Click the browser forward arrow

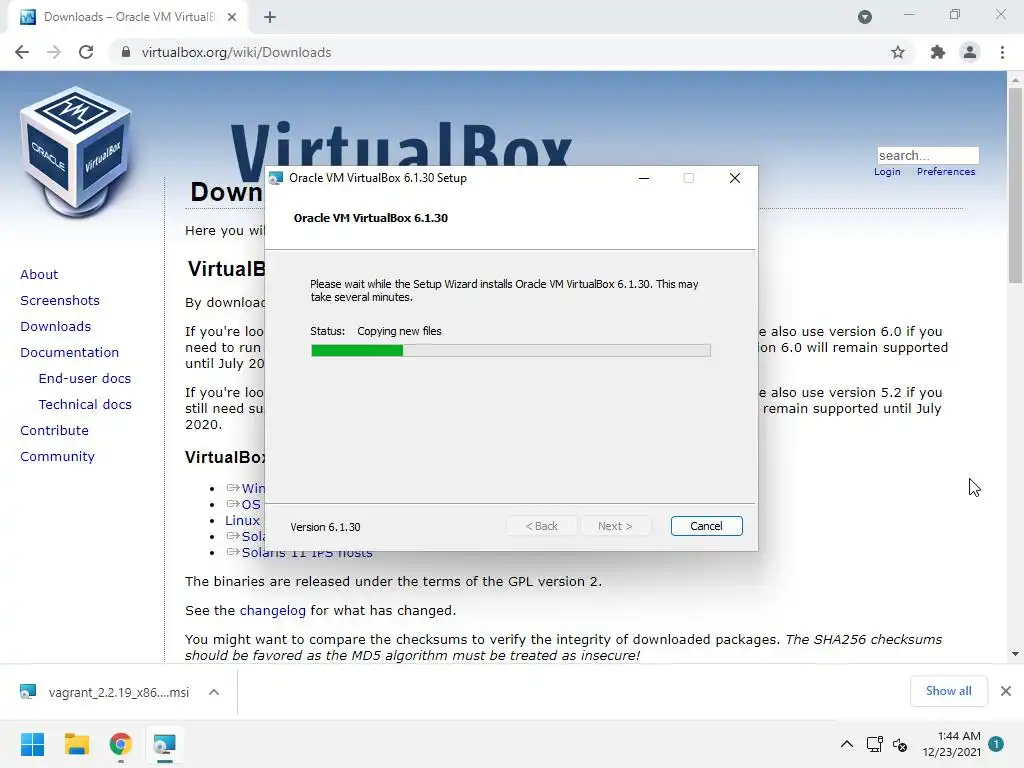[x=54, y=52]
